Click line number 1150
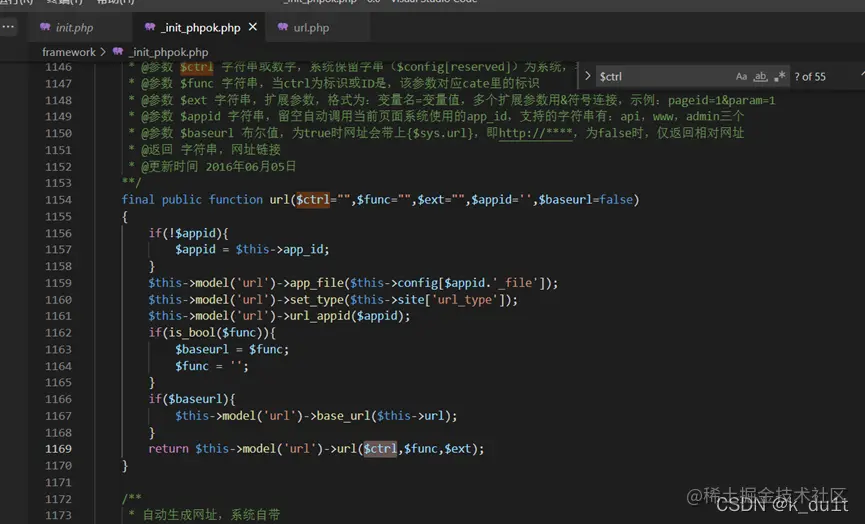This screenshot has height=524, width=865. point(58,133)
